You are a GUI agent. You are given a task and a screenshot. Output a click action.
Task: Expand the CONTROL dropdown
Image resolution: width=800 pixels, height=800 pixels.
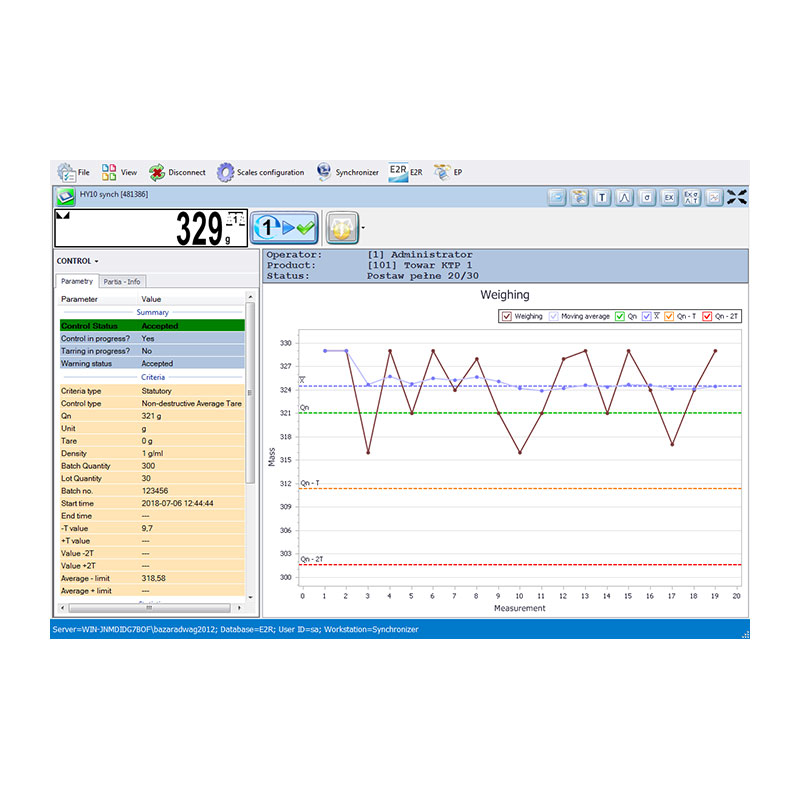tap(78, 261)
